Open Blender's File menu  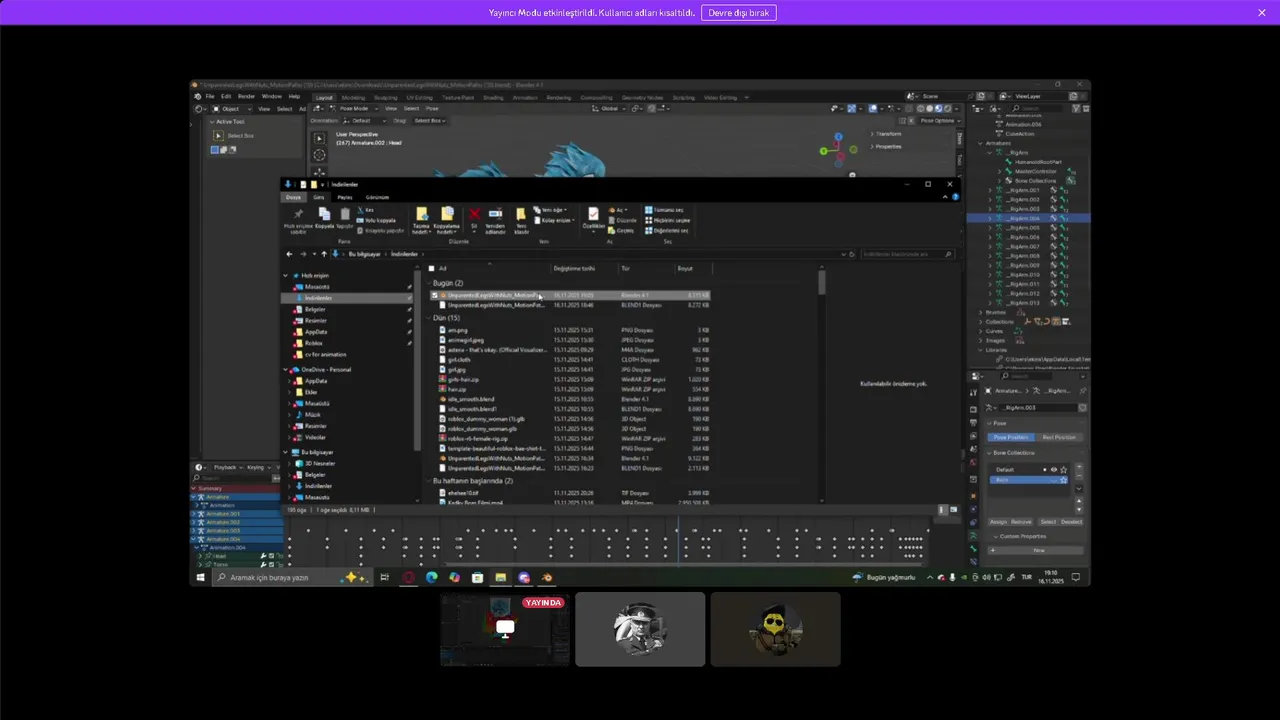coord(210,97)
